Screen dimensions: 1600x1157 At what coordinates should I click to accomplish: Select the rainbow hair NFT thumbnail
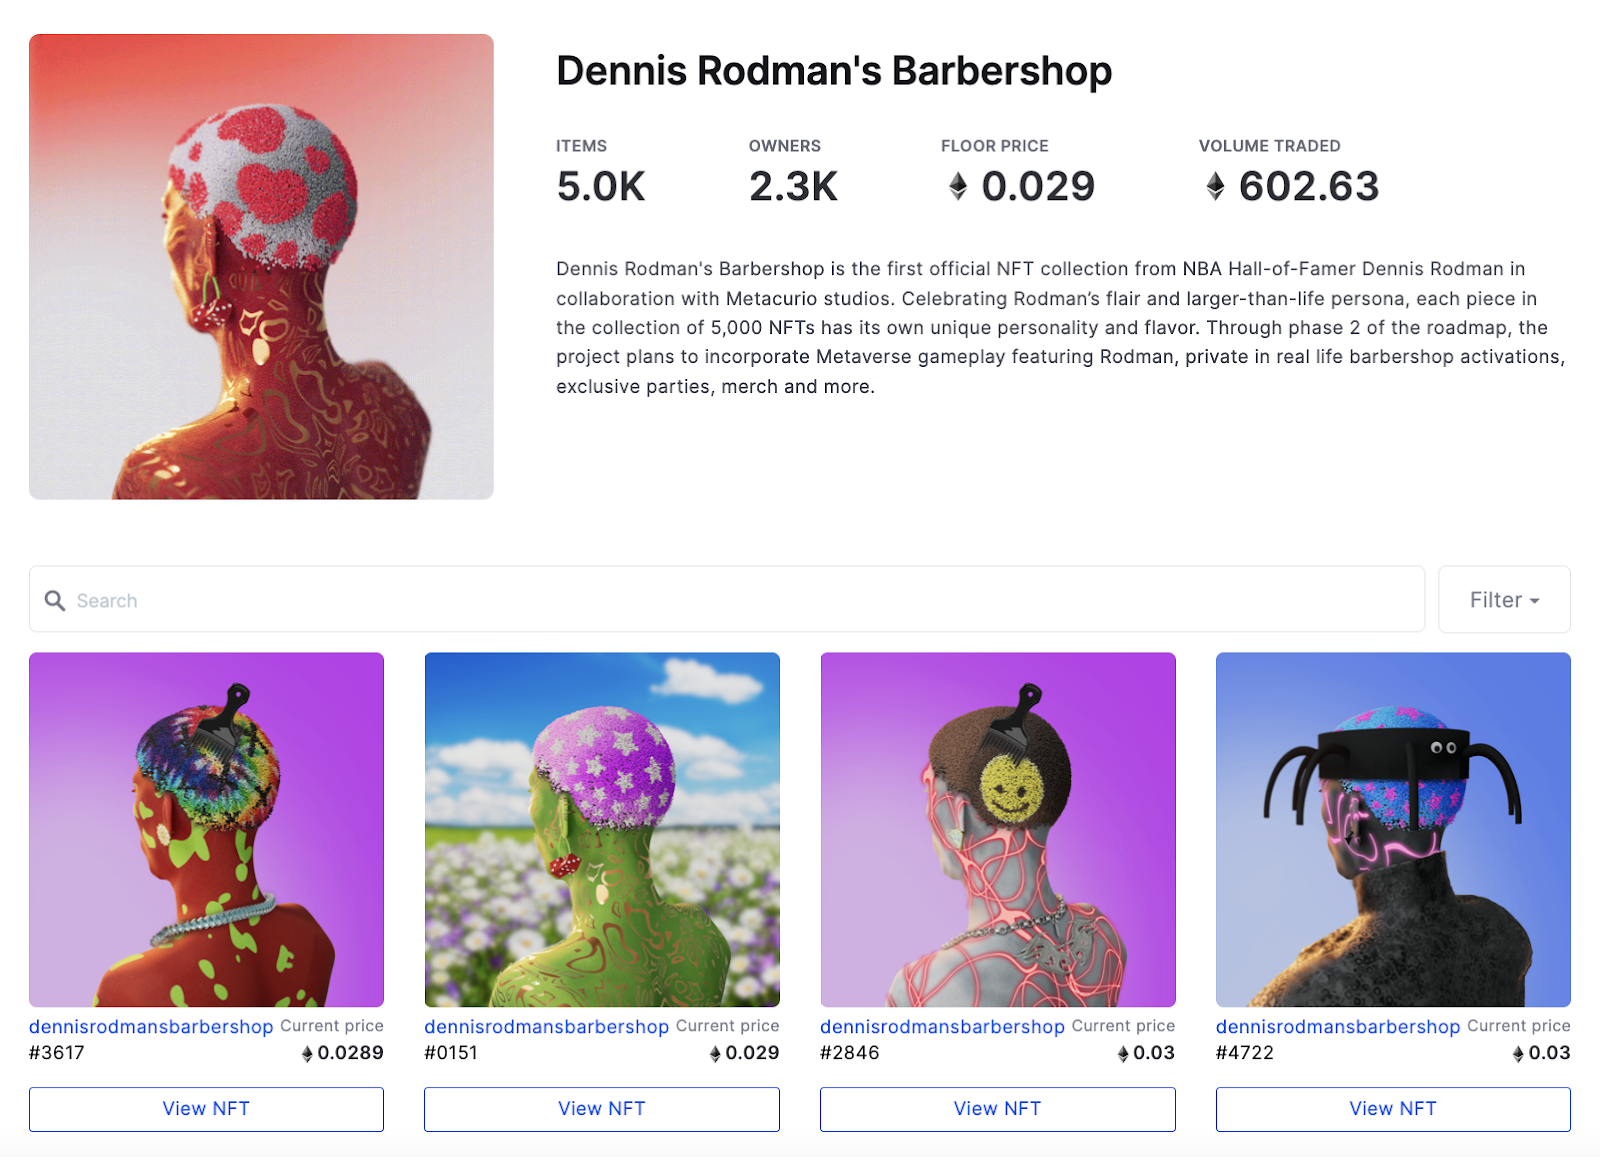pos(206,830)
